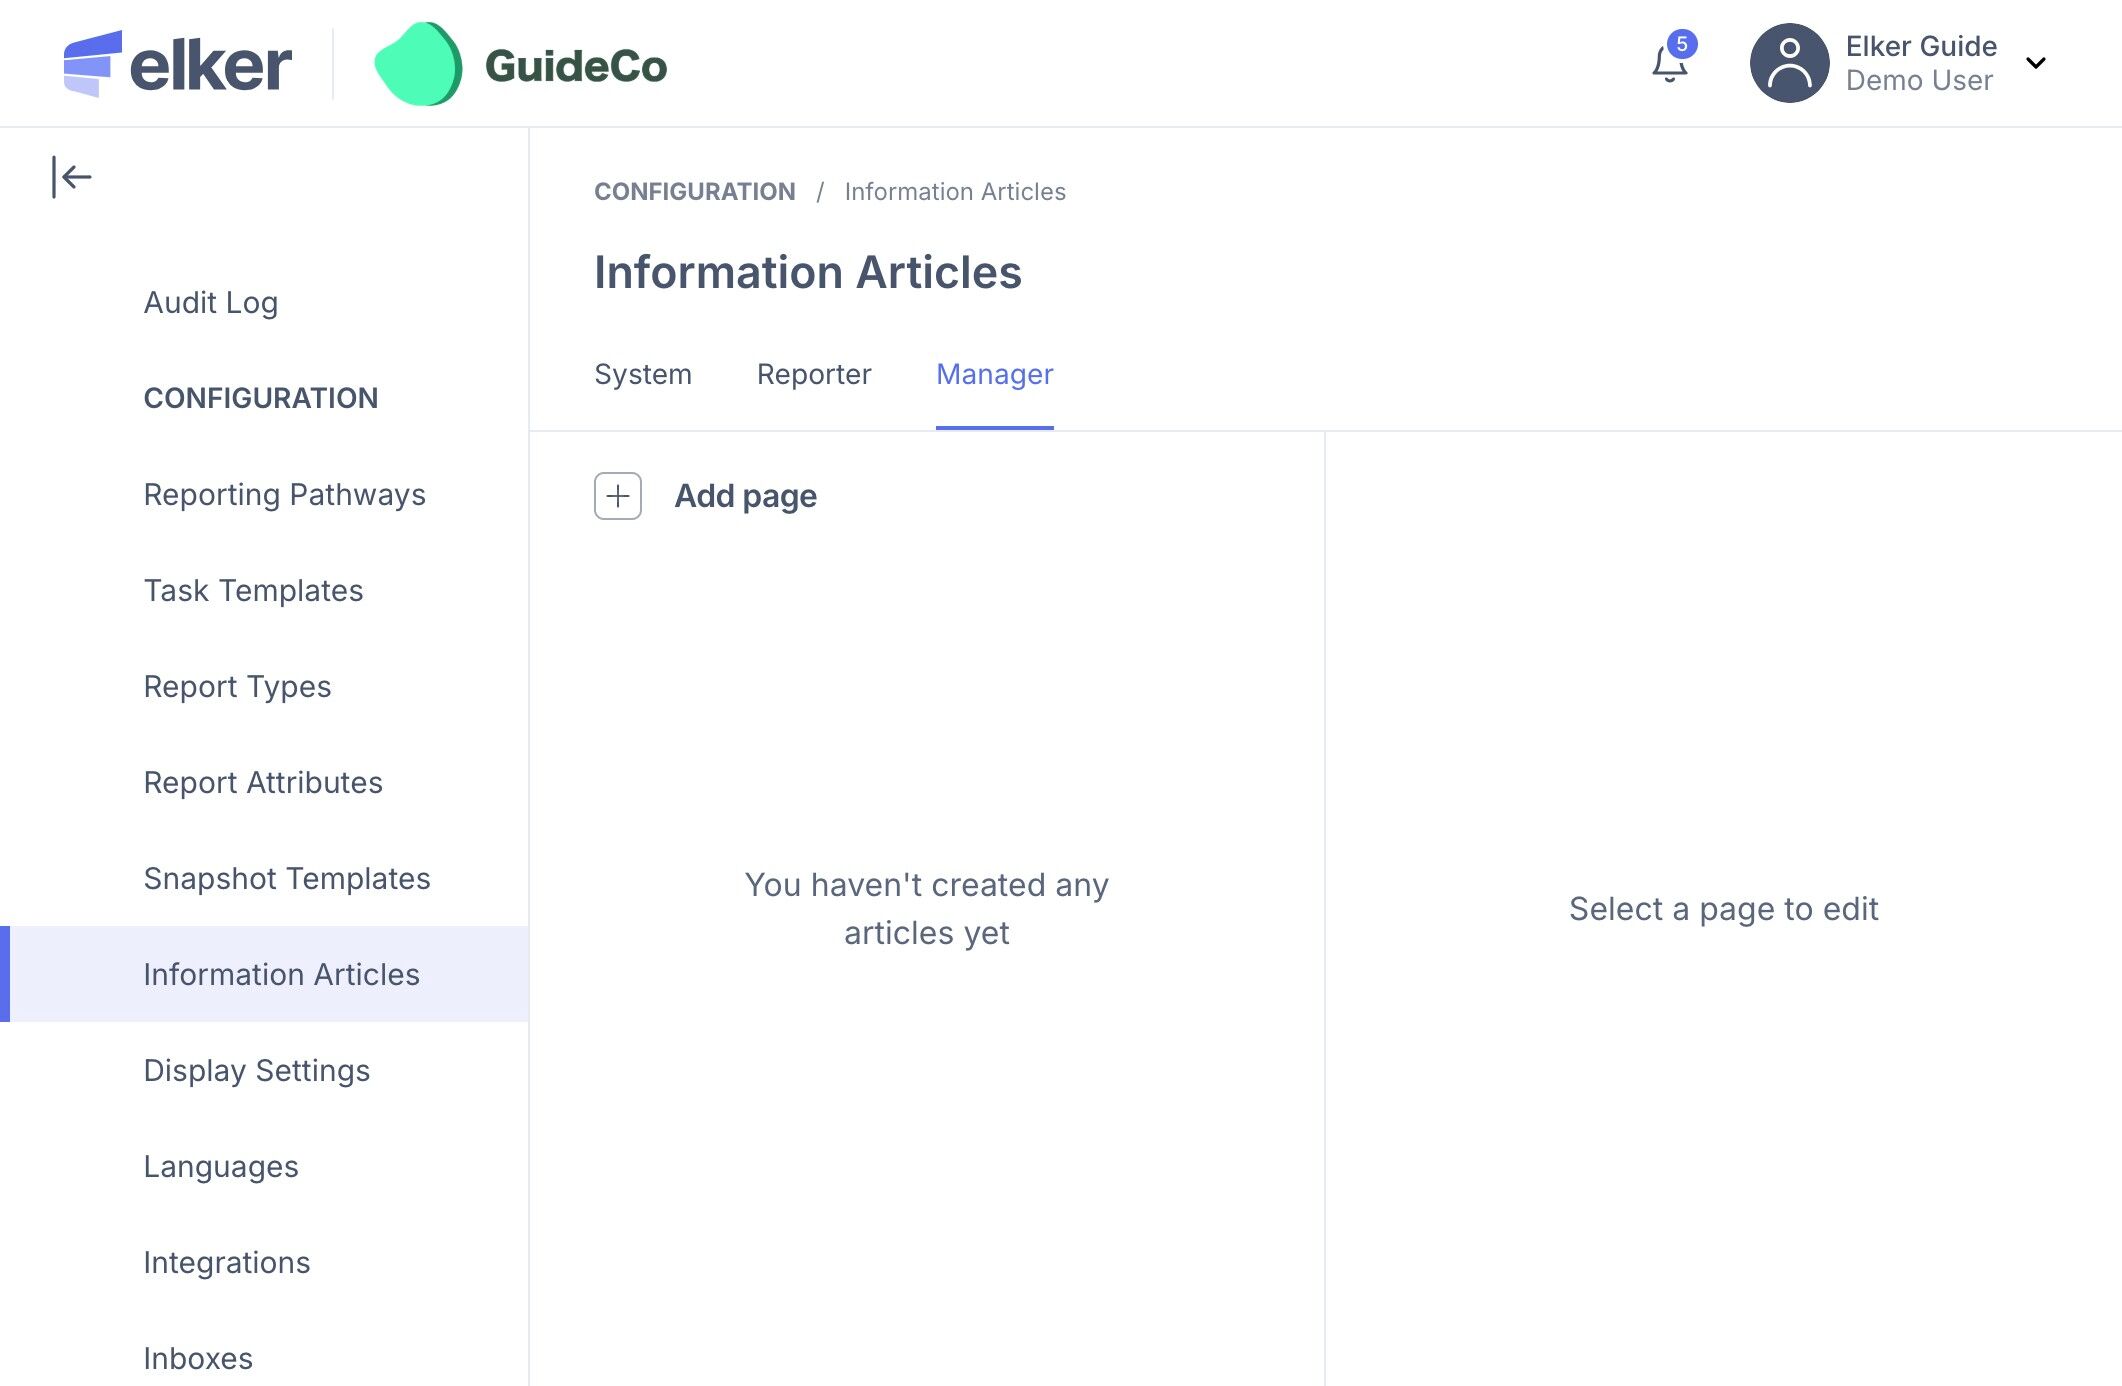Navigate to Task Templates
Screen dimensions: 2122x1386
(x=253, y=590)
